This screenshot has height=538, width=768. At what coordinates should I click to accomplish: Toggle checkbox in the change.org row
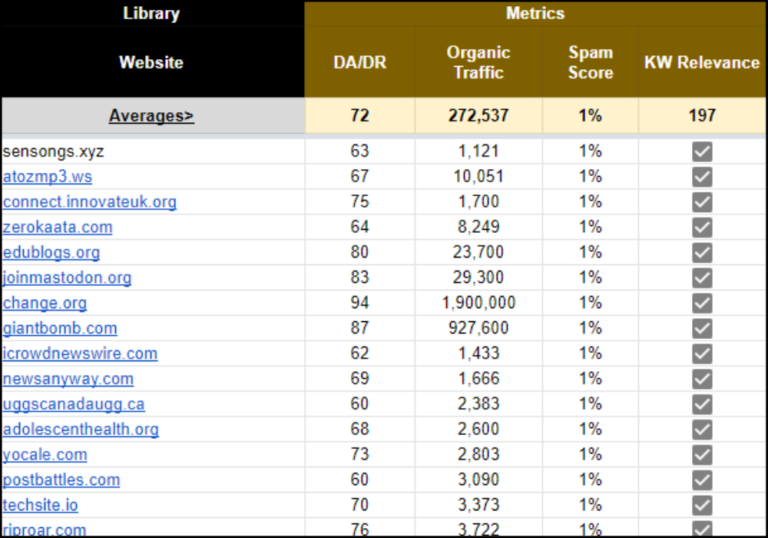tap(702, 303)
